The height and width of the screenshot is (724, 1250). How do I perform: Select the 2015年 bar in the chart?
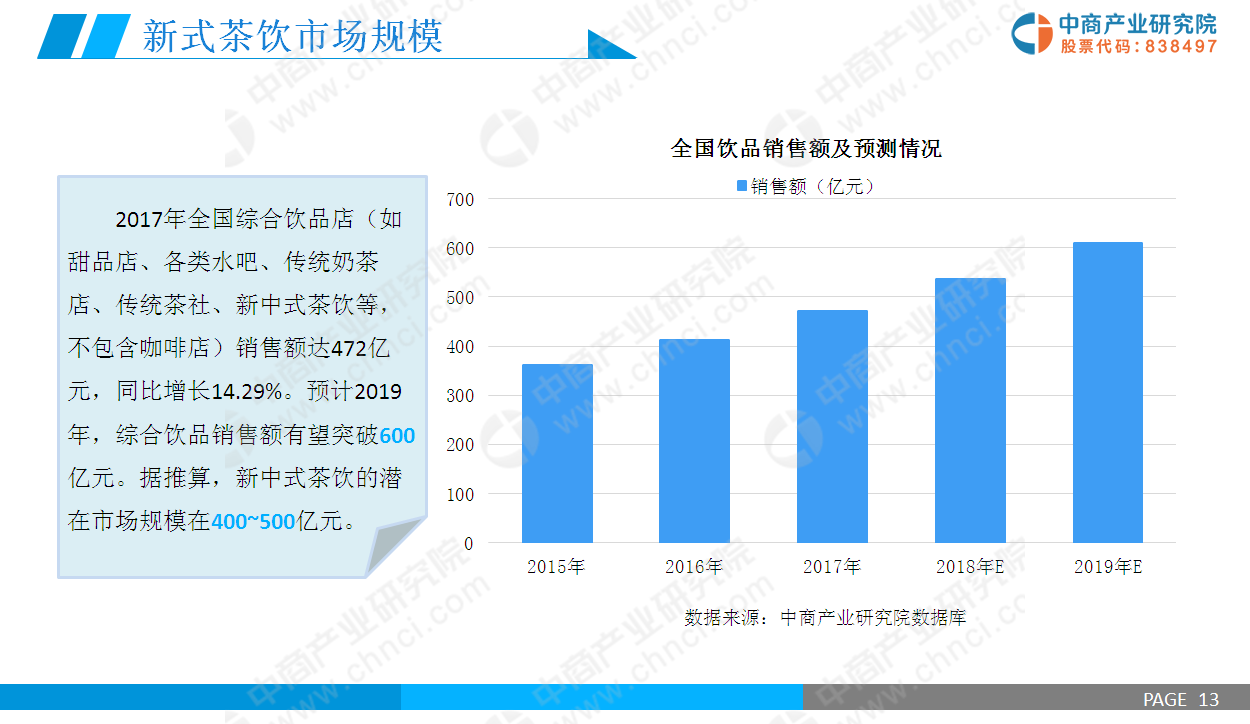(x=557, y=453)
